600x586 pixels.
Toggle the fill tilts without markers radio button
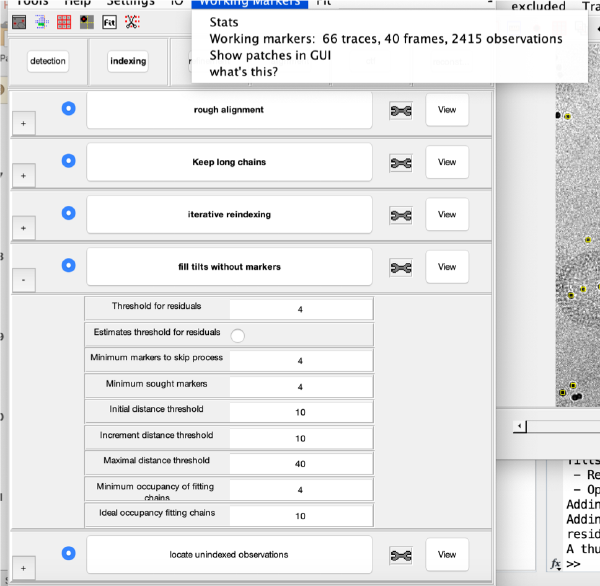click(x=68, y=265)
